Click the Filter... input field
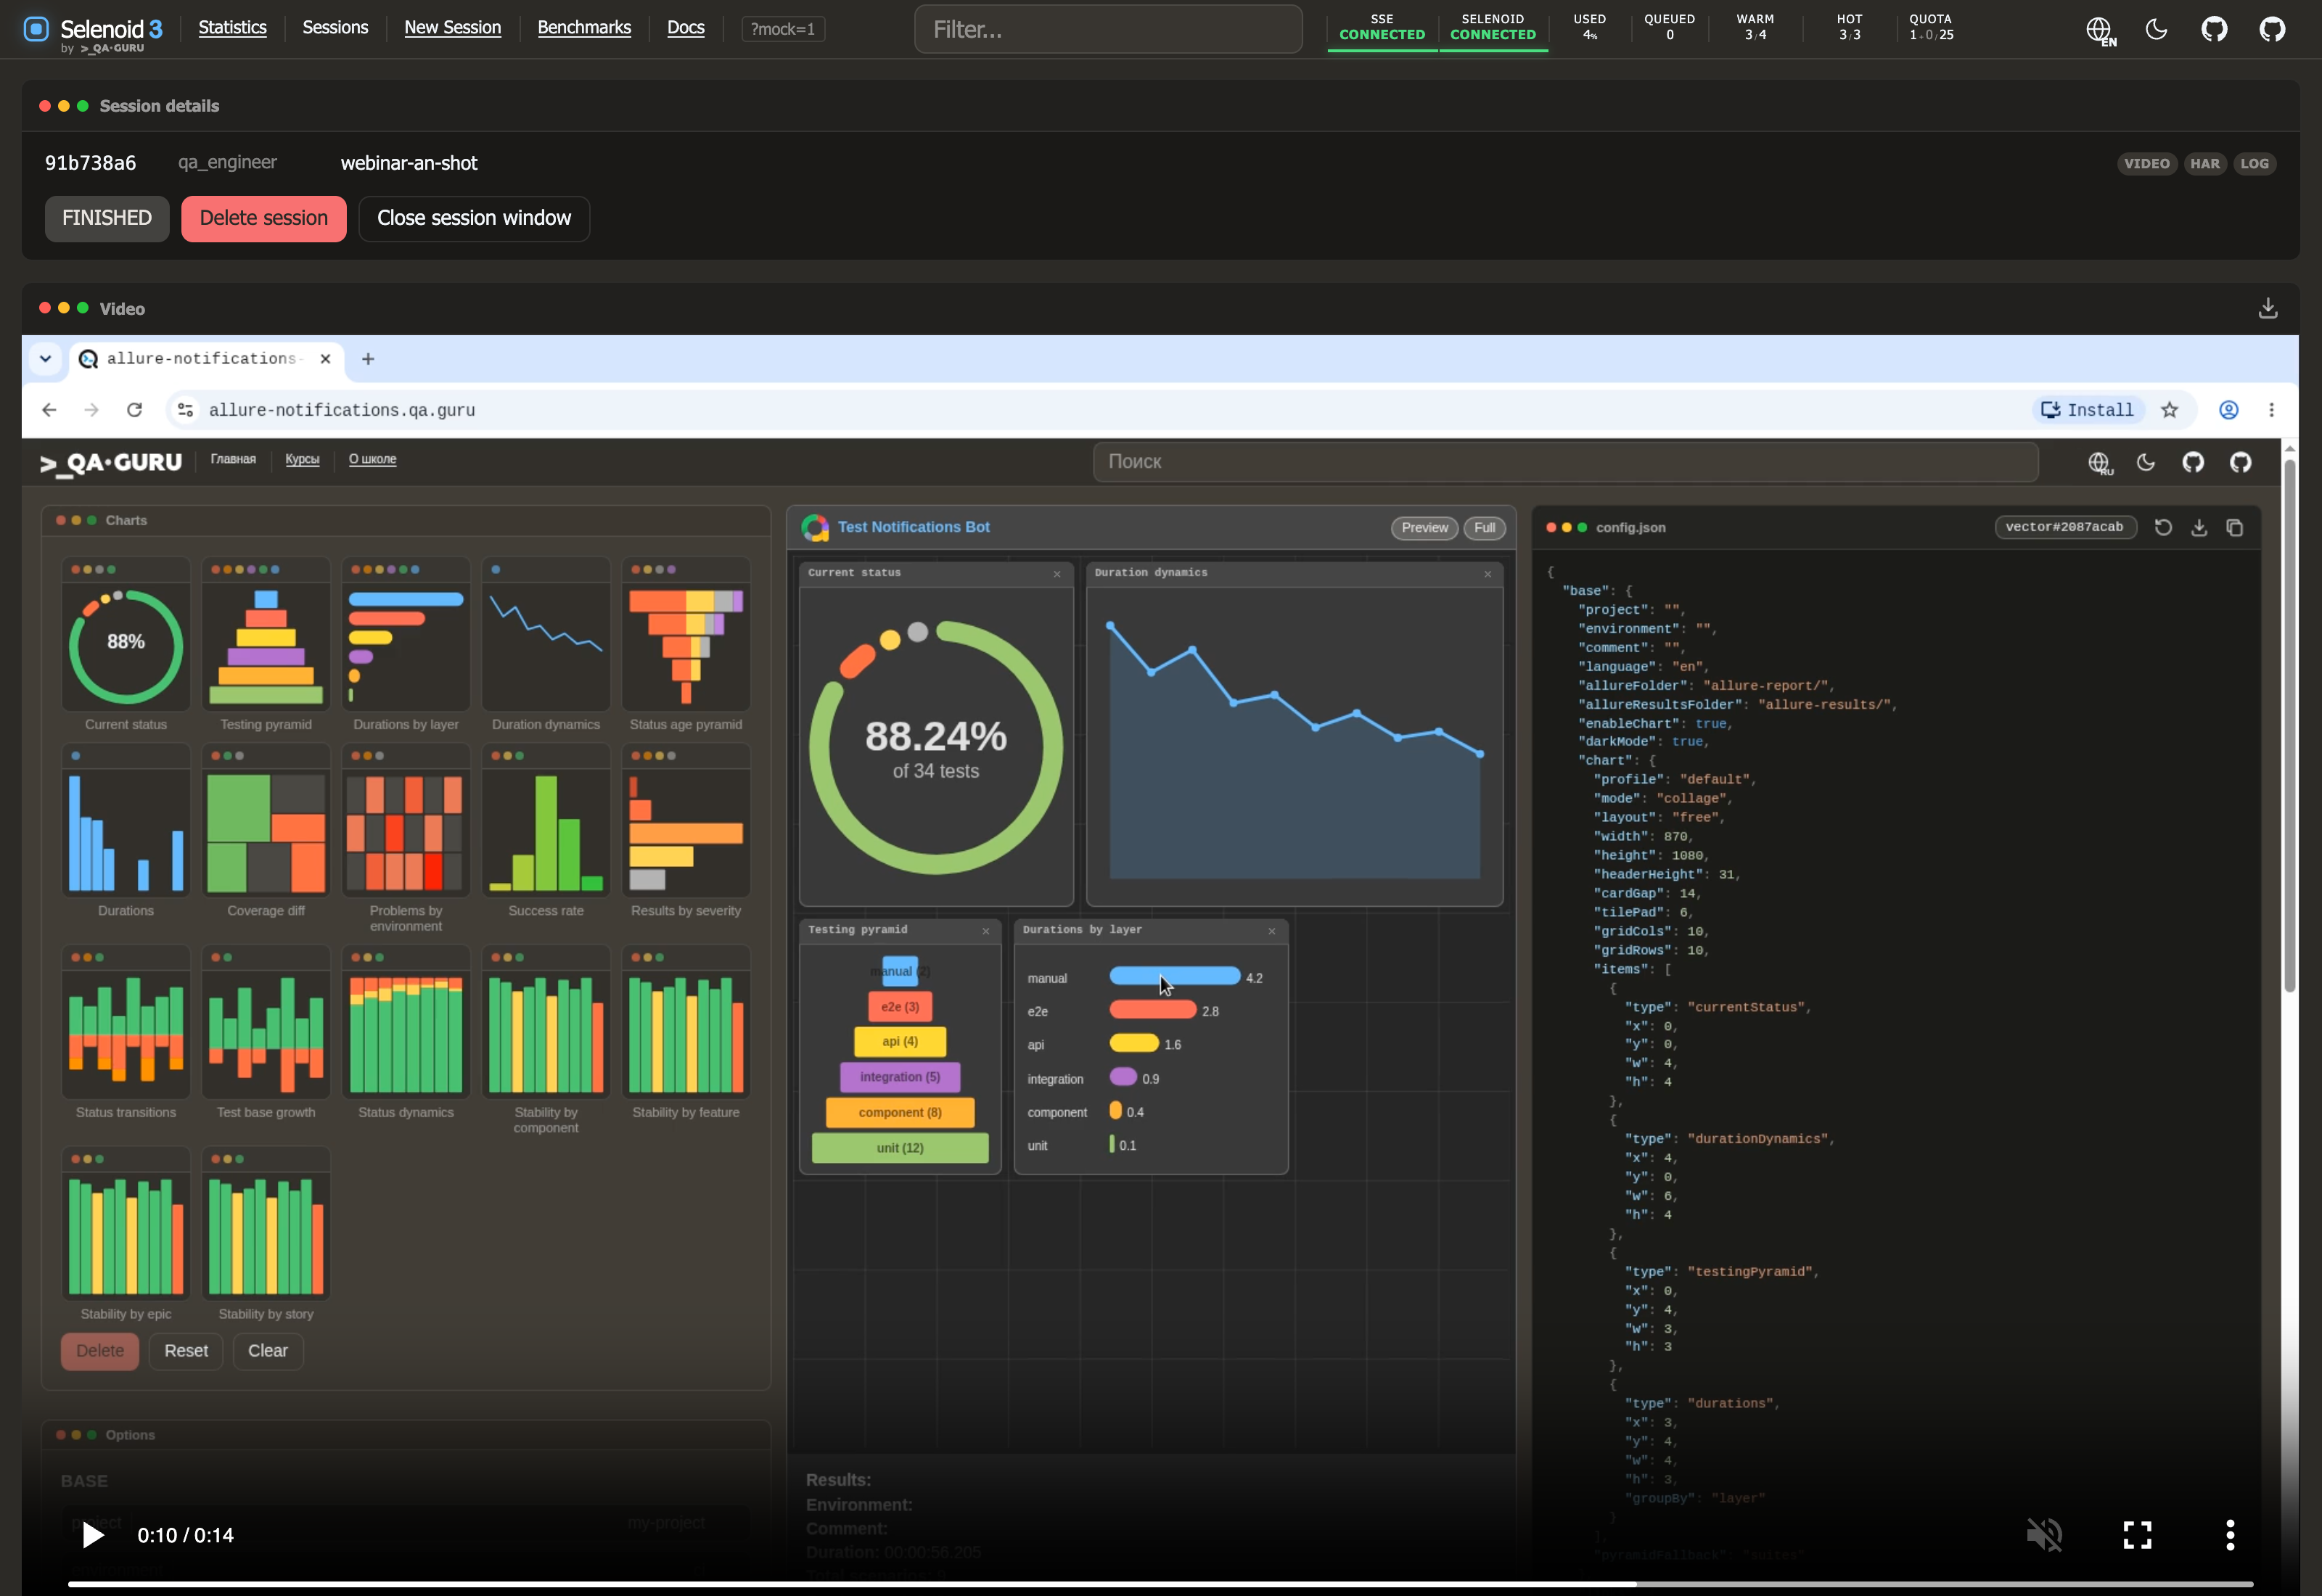2322x1596 pixels. (x=1108, y=29)
